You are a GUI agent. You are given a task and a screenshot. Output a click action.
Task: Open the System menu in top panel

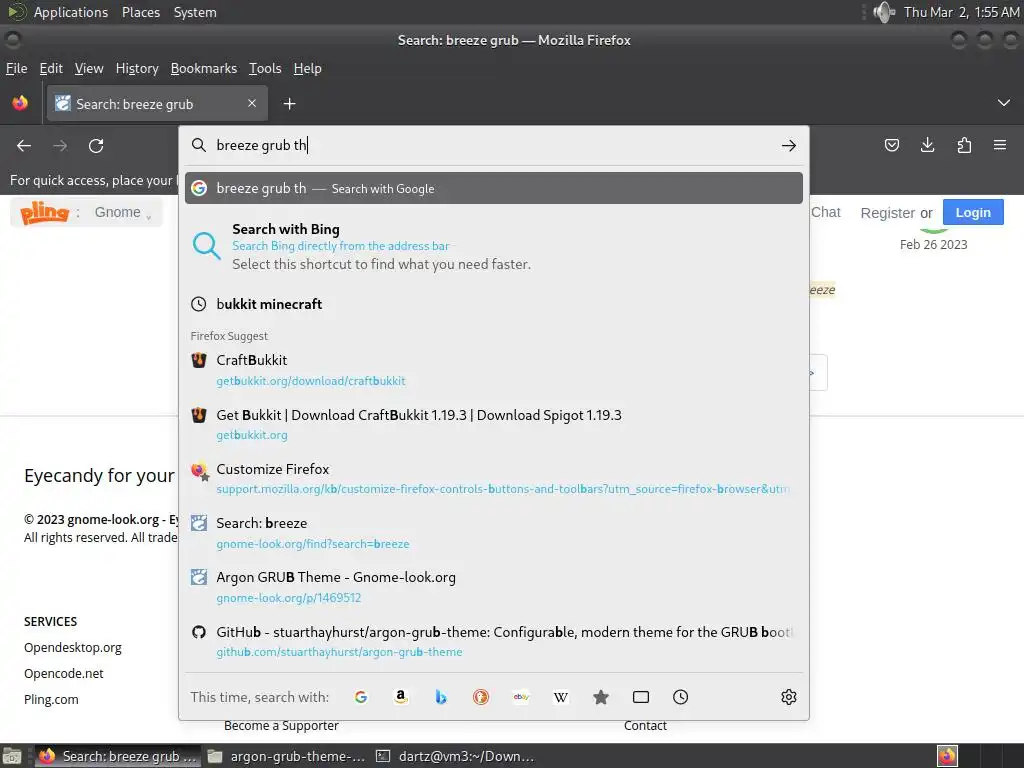pos(195,12)
